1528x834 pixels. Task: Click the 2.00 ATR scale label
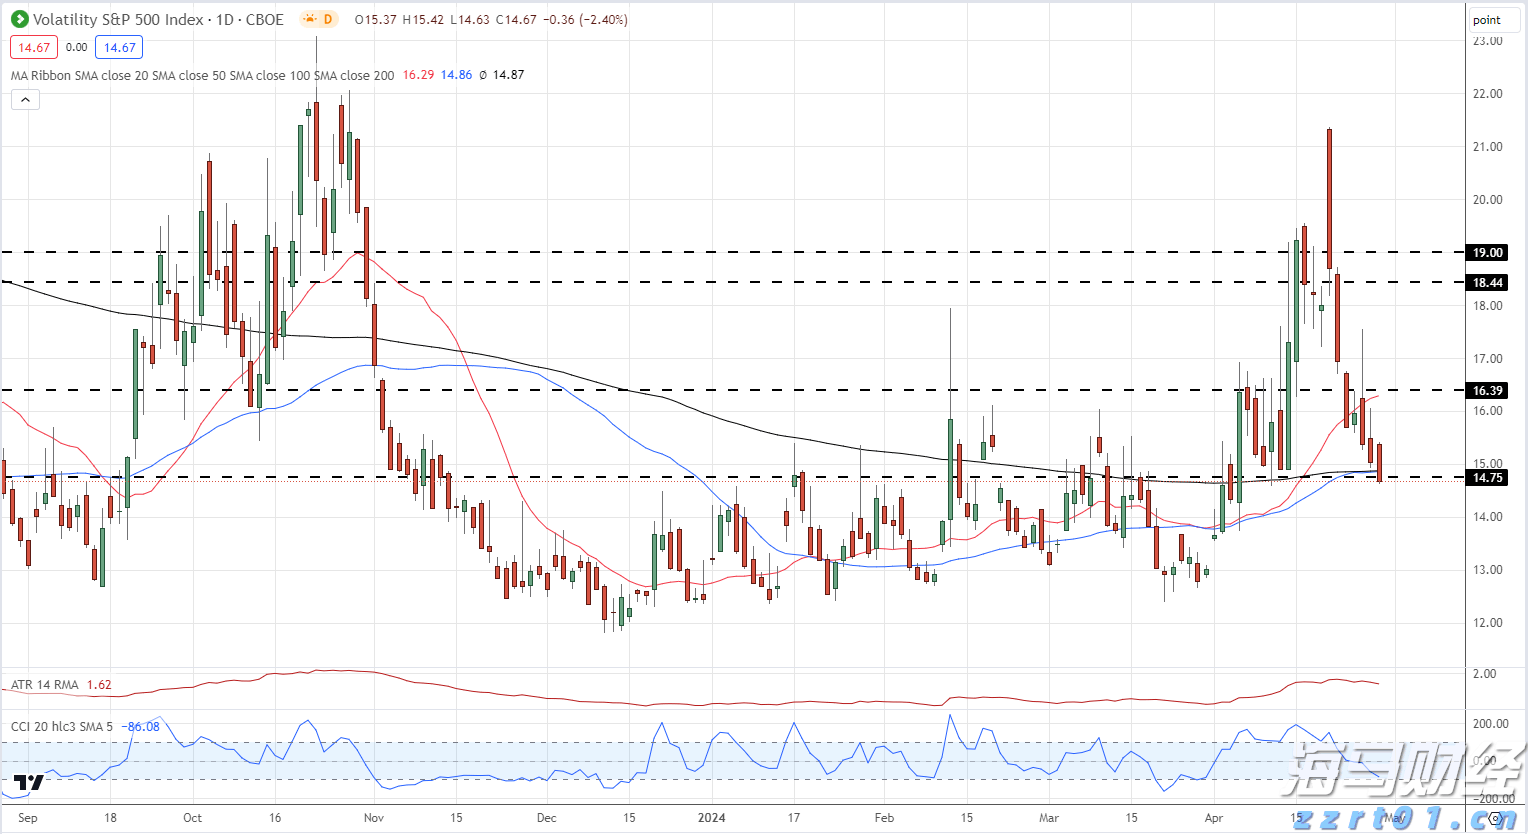click(1485, 674)
